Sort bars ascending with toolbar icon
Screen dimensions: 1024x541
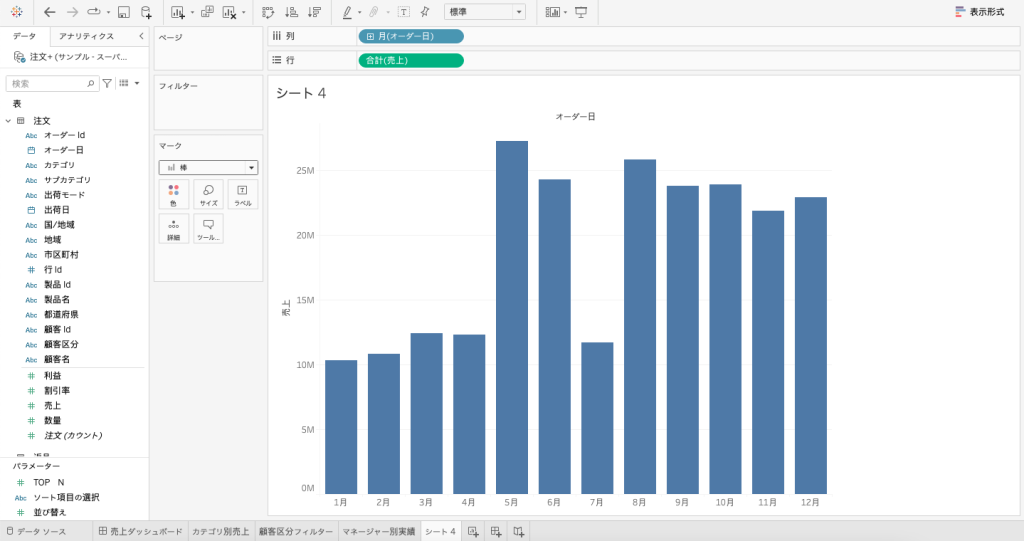pos(292,12)
